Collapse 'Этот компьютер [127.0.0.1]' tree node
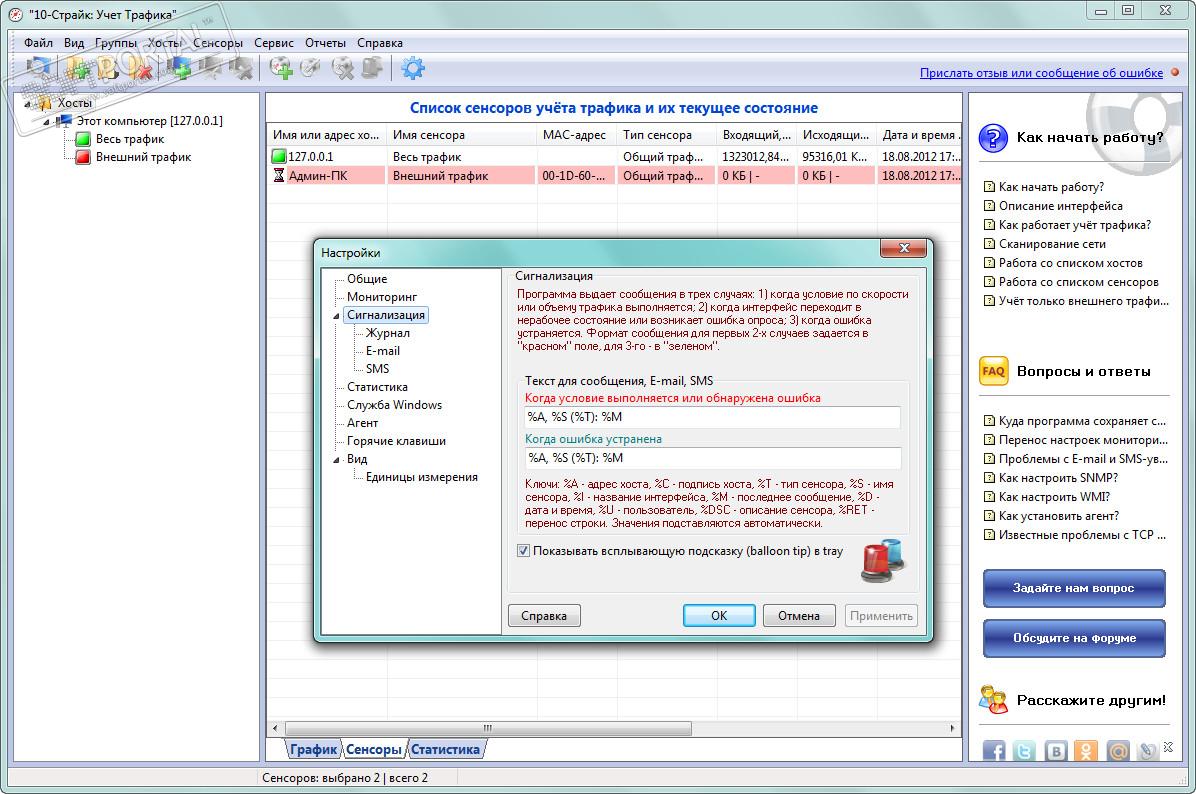Viewport: 1196px width, 794px height. click(46, 121)
